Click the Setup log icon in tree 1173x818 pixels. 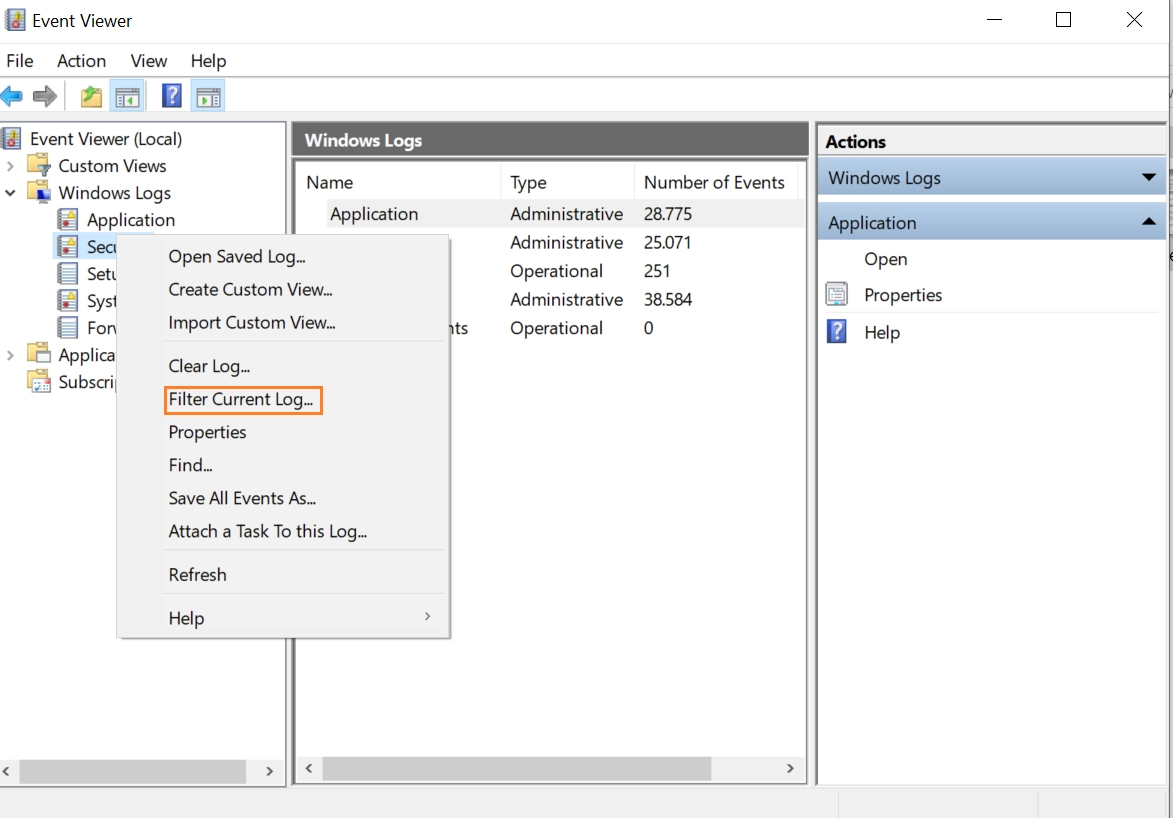(68, 273)
